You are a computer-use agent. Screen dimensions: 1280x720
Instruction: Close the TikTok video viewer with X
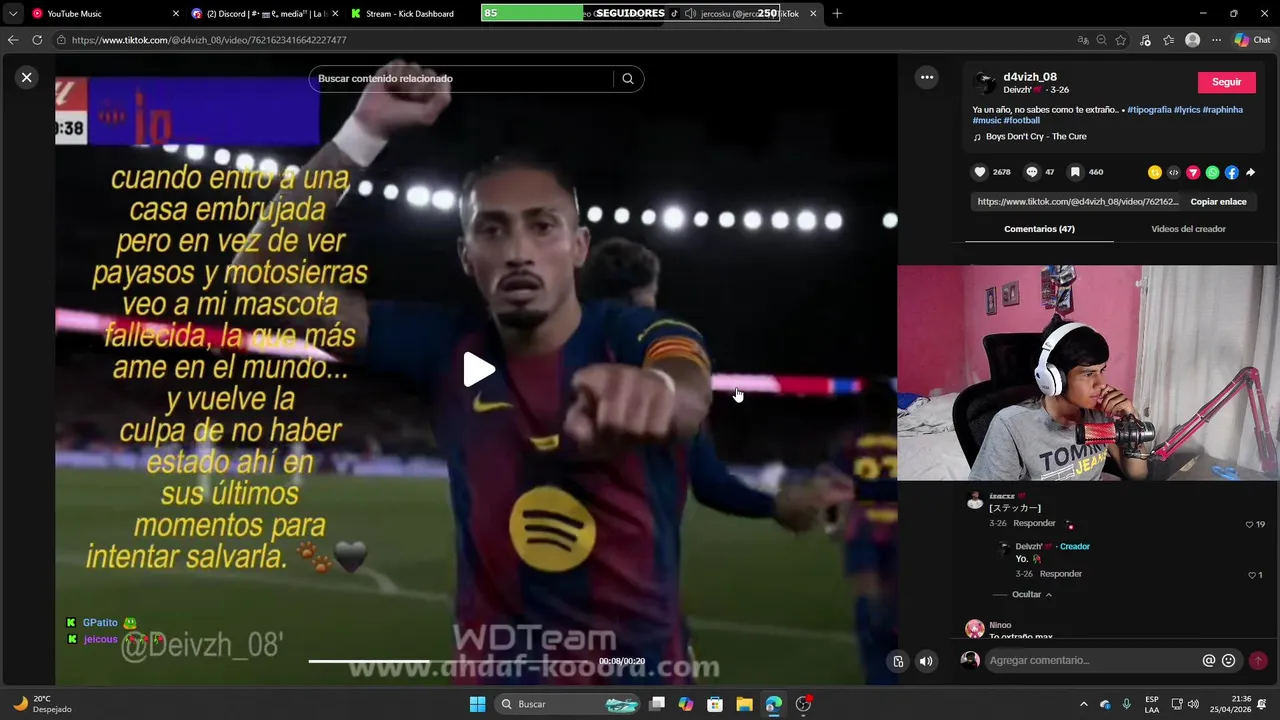click(x=27, y=77)
